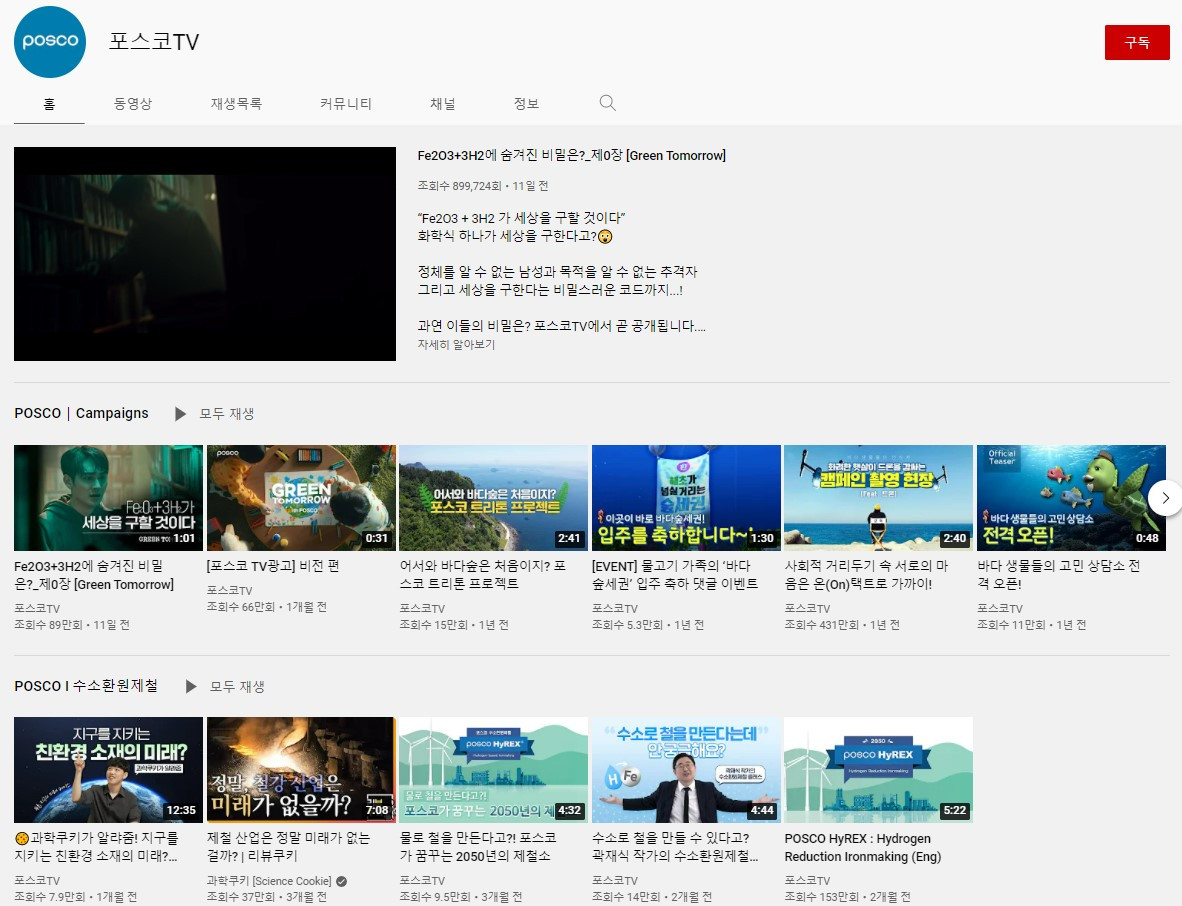The width and height of the screenshot is (1182, 906).
Task: Click title 수소로 철을 만들 수 있다고? 곽재식
Action: (x=675, y=846)
